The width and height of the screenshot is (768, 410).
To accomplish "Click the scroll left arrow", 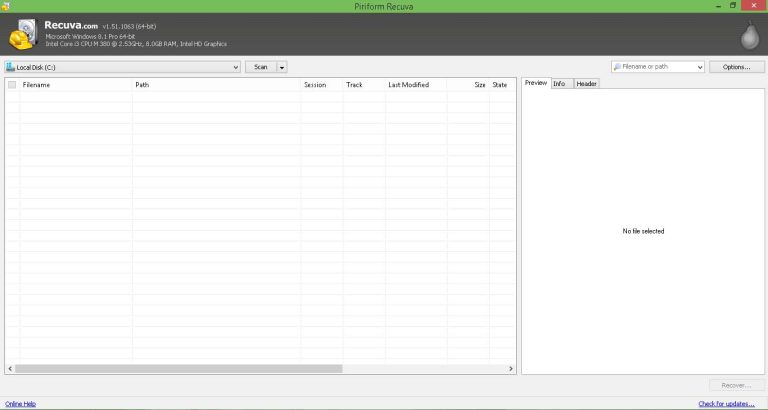I will (10, 368).
